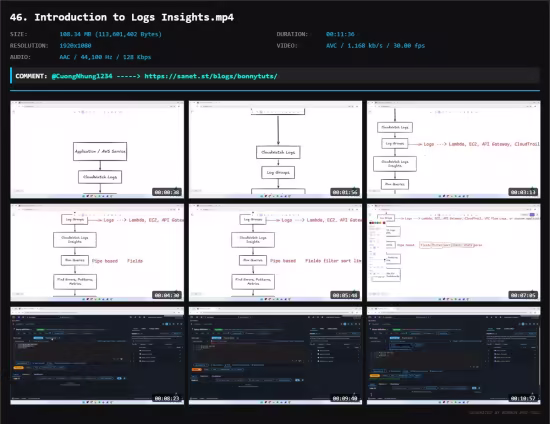The height and width of the screenshot is (424, 550).
Task: Click the 'DURATION:' label
Action: [x=292, y=34]
